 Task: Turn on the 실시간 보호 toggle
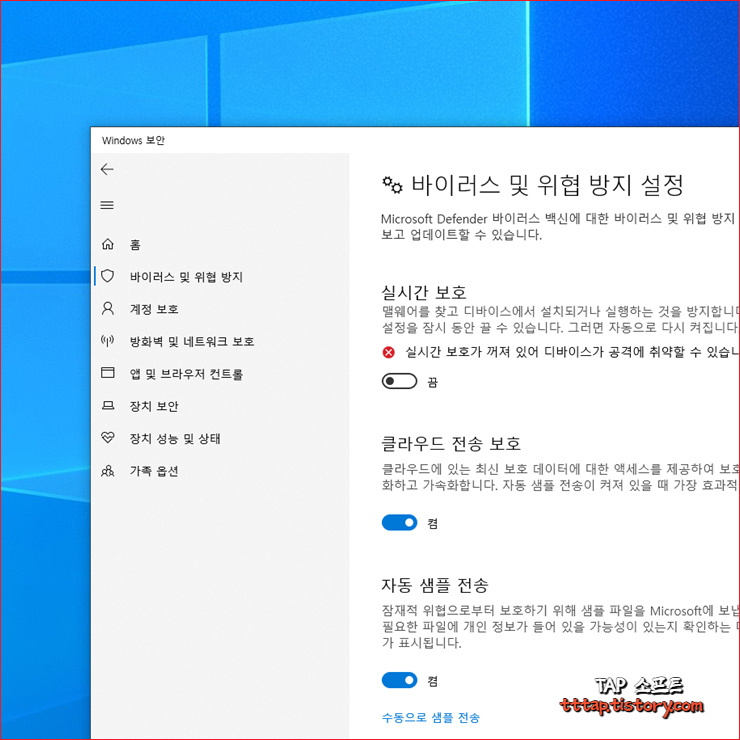tap(399, 381)
